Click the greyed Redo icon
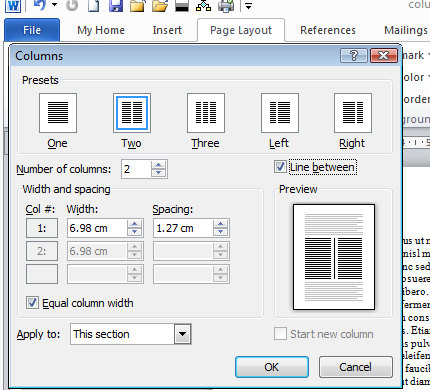This screenshot has width=430, height=390. pos(72,5)
